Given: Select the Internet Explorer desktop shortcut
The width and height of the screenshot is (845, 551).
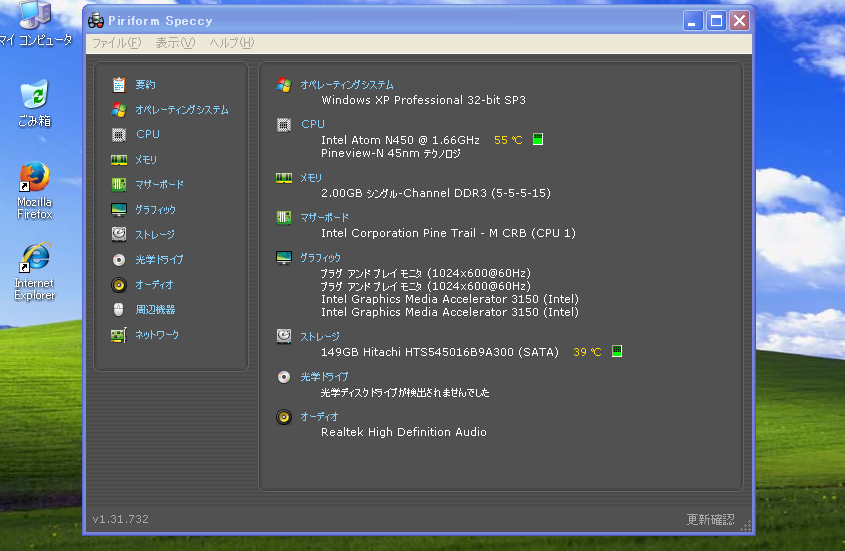Looking at the screenshot, I should tap(34, 272).
